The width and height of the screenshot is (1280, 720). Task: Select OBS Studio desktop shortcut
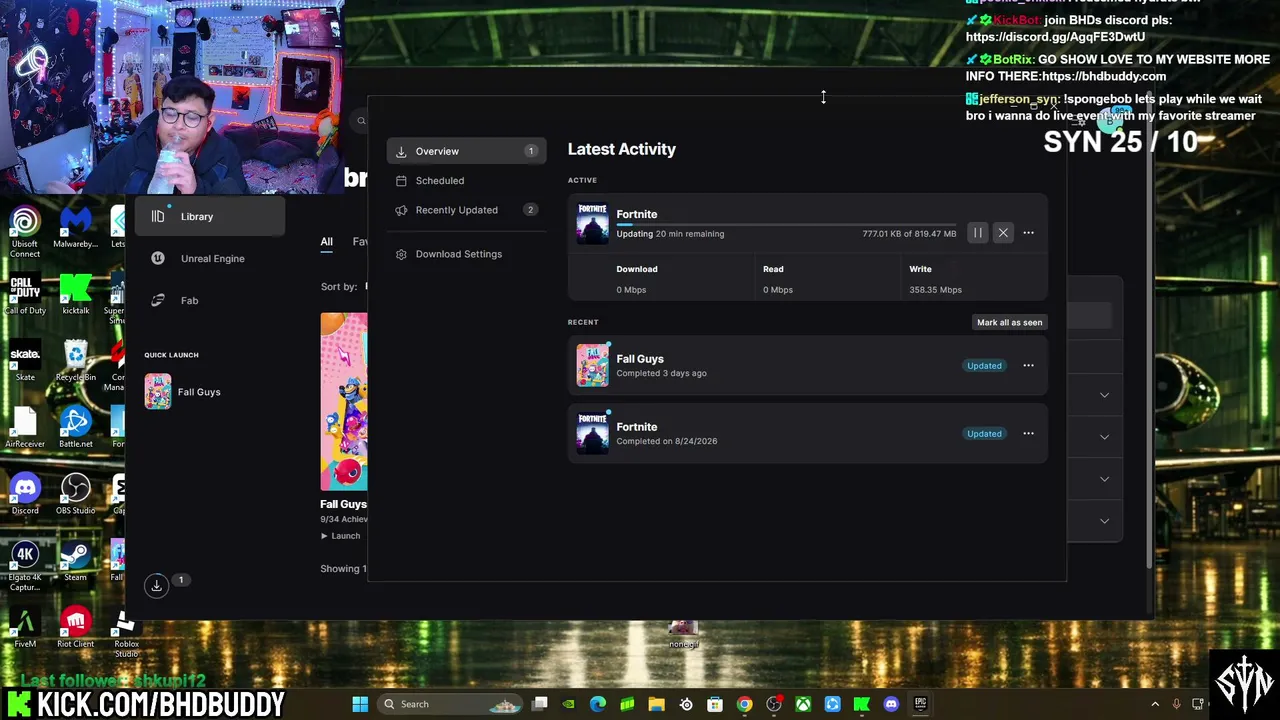point(76,496)
